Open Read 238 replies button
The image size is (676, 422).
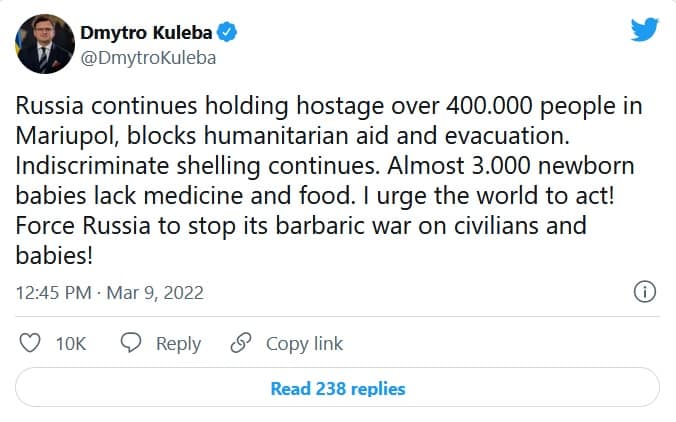click(338, 388)
